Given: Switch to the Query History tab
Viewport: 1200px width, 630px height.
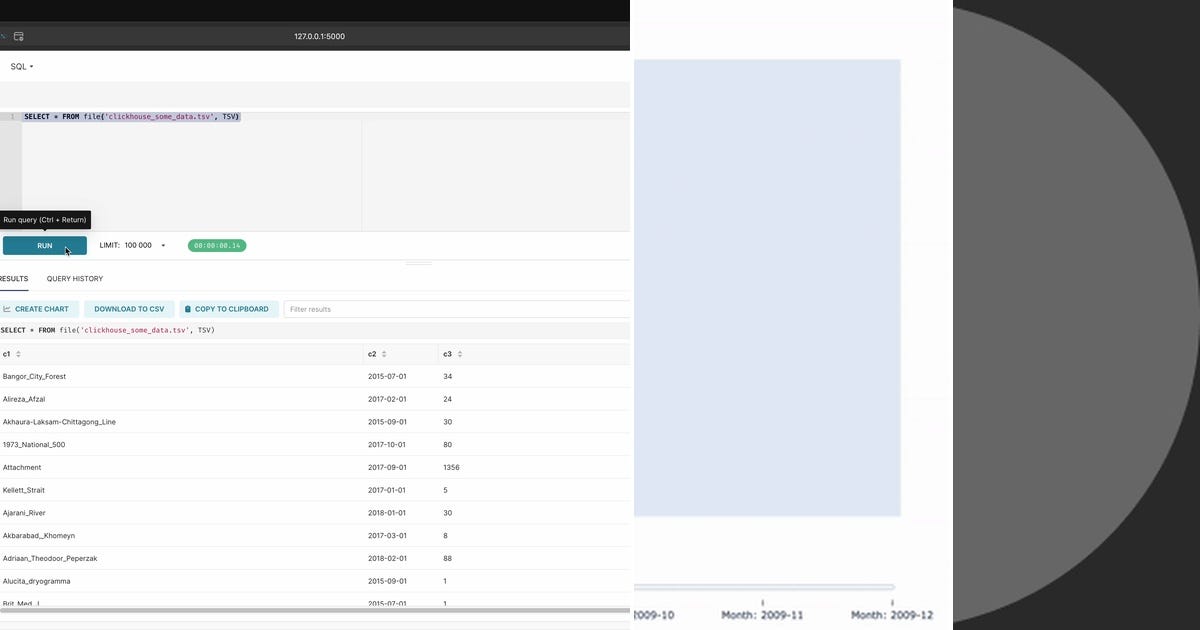Looking at the screenshot, I should [x=75, y=279].
